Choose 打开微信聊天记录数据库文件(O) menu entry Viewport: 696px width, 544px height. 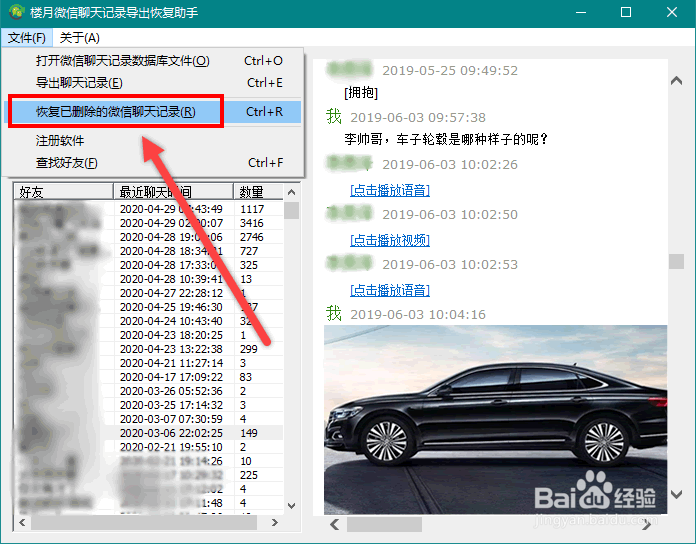tap(153, 61)
